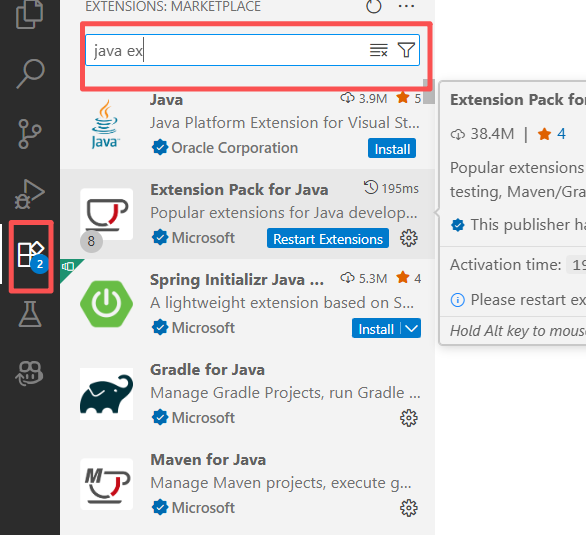Click the 4-star rating in the hover popup
Screen dimensions: 586x535
tap(552, 134)
